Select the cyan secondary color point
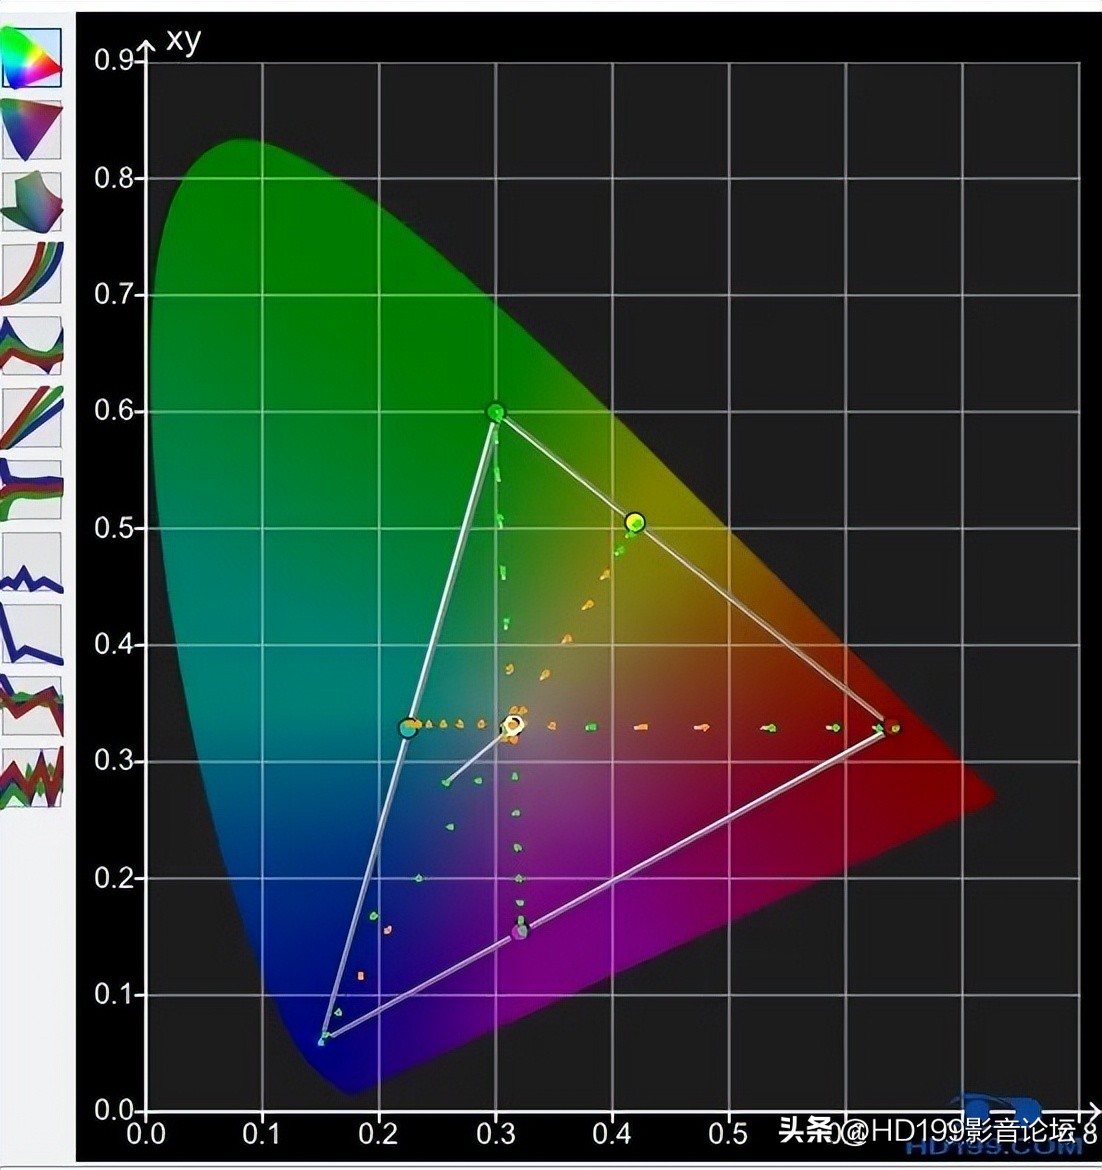 pyautogui.click(x=407, y=728)
